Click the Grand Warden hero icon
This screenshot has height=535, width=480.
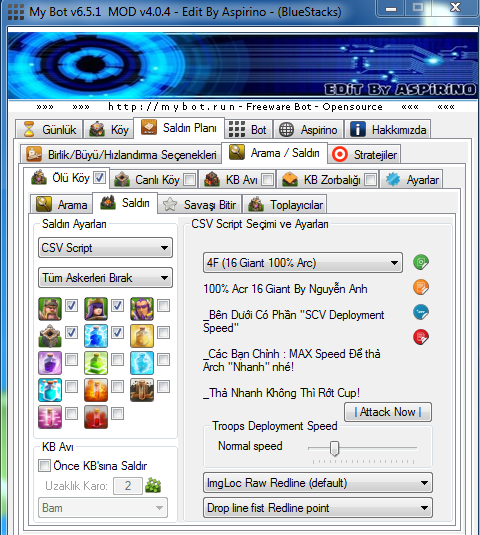click(142, 309)
